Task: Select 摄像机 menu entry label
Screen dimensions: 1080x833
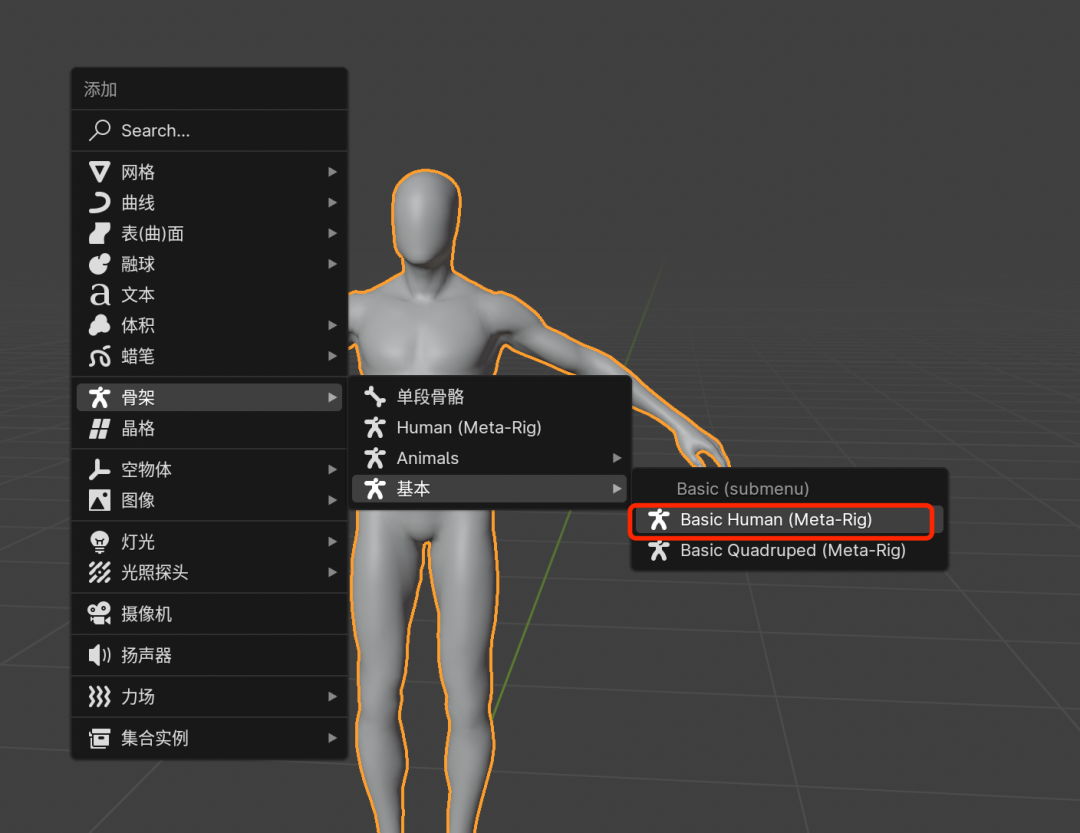Action: 146,614
